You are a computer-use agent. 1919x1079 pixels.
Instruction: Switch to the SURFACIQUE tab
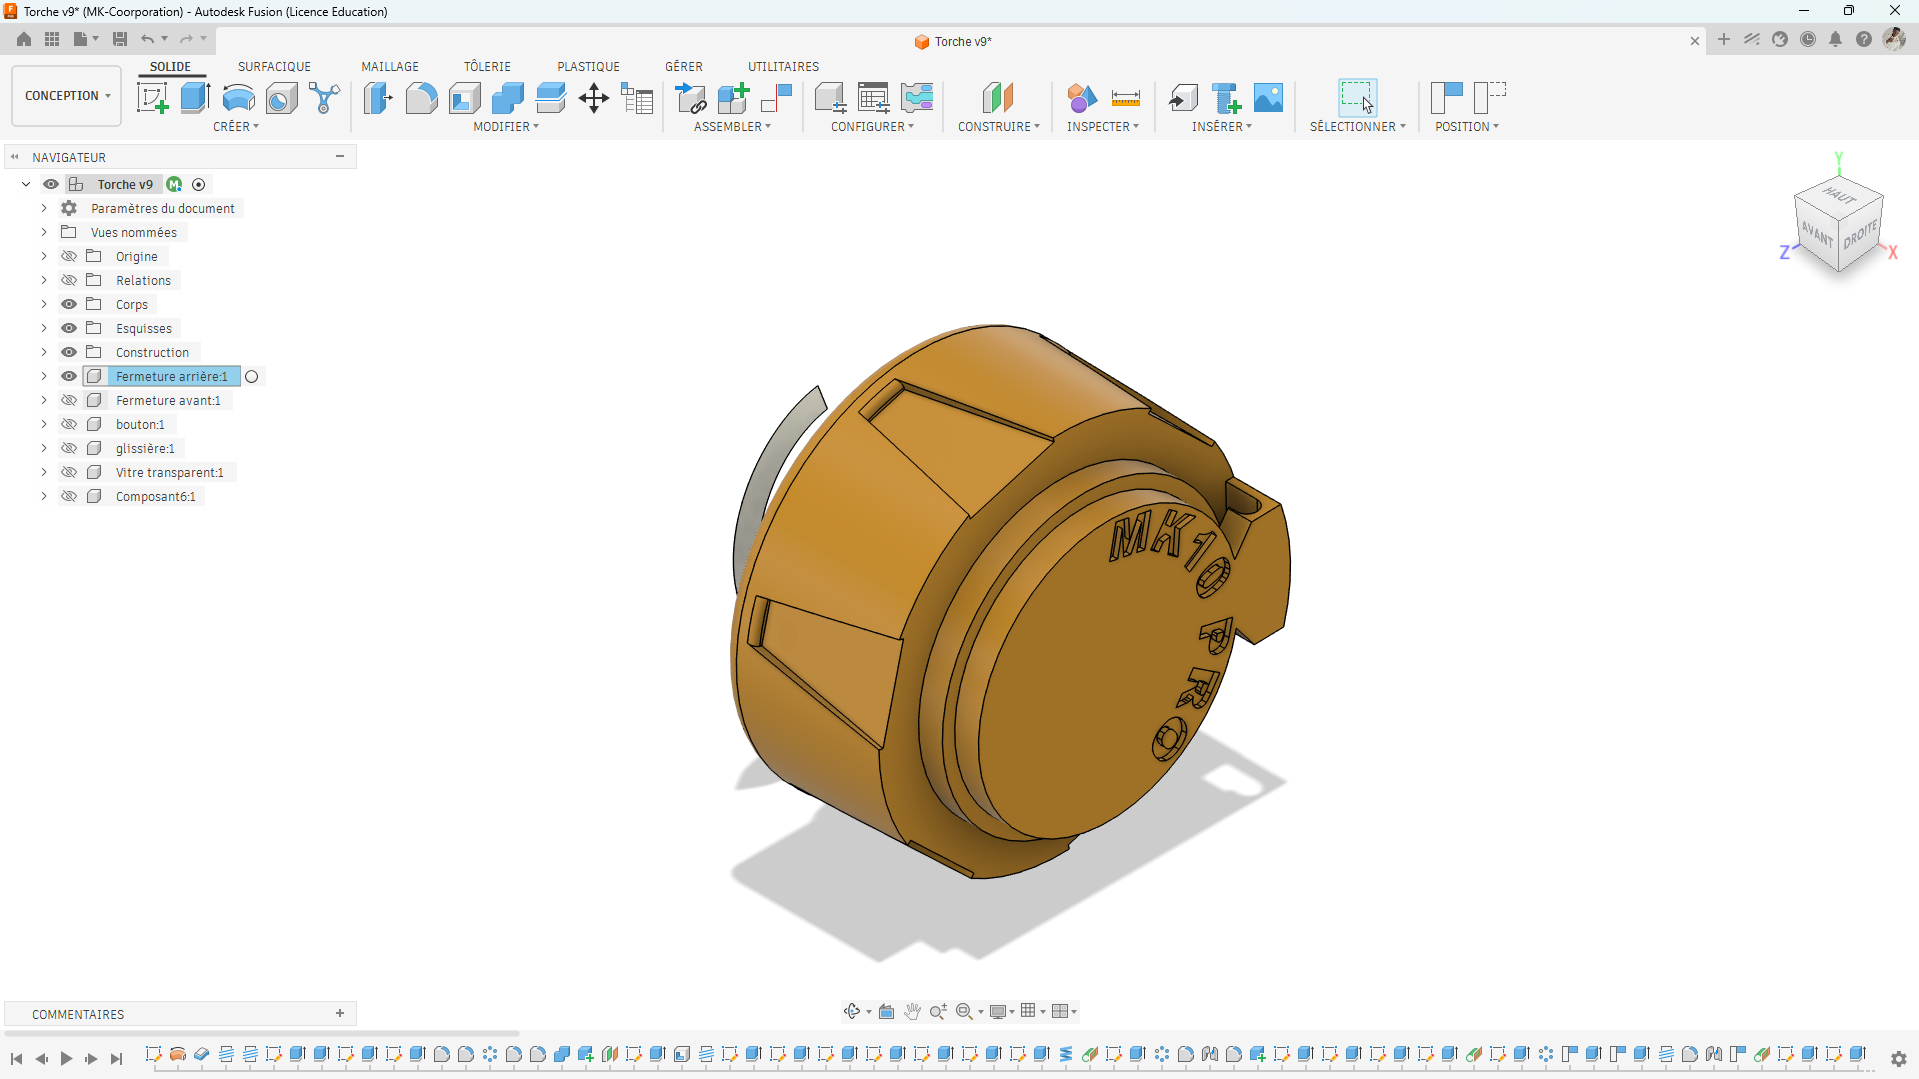tap(274, 66)
